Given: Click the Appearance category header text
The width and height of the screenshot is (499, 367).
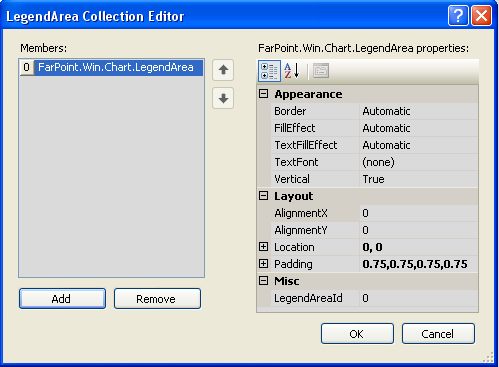Looking at the screenshot, I should pos(308,94).
